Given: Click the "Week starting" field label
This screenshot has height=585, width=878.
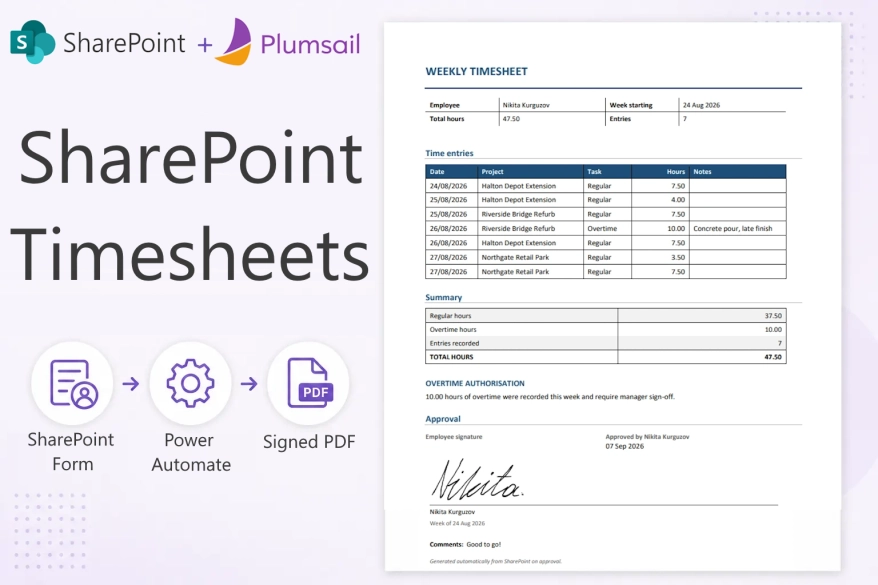Looking at the screenshot, I should [x=631, y=105].
